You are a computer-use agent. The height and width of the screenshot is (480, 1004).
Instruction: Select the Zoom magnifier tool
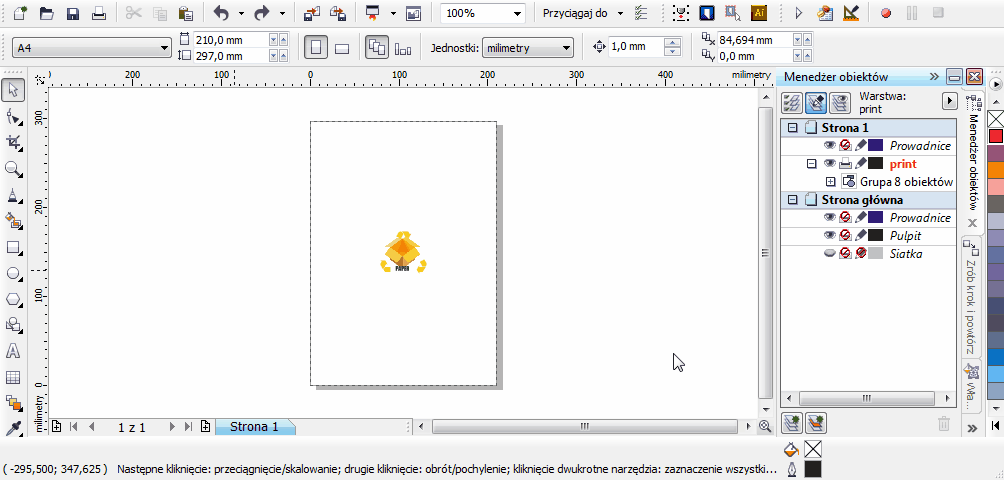point(13,169)
